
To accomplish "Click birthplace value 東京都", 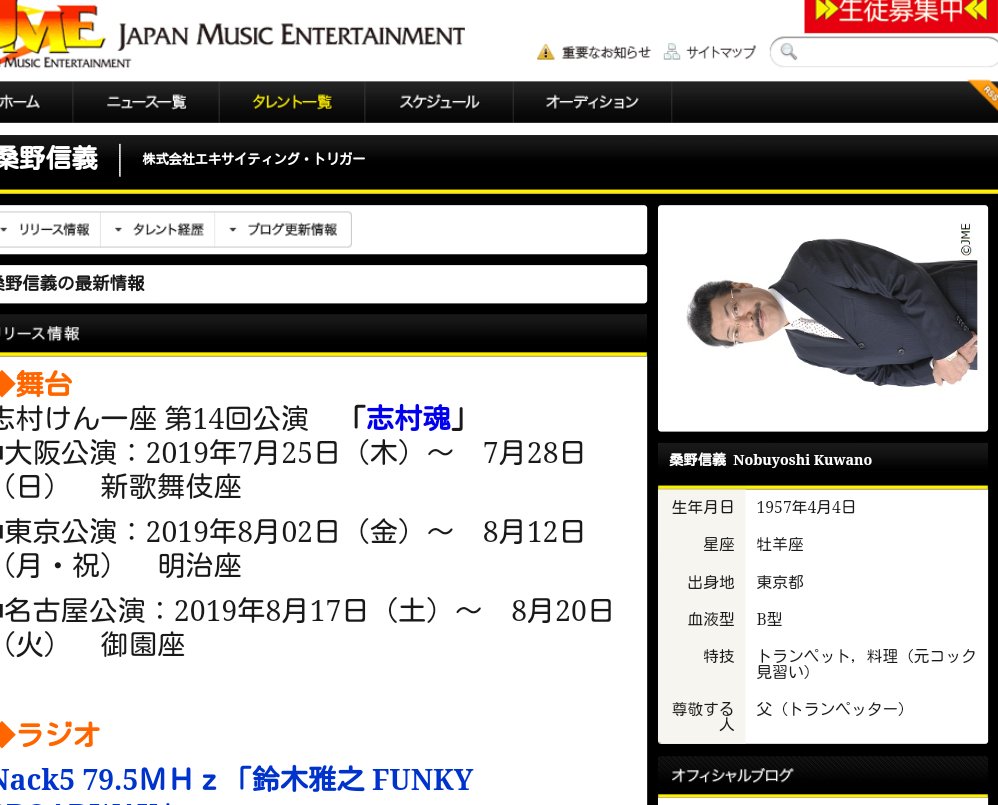I will coord(780,582).
